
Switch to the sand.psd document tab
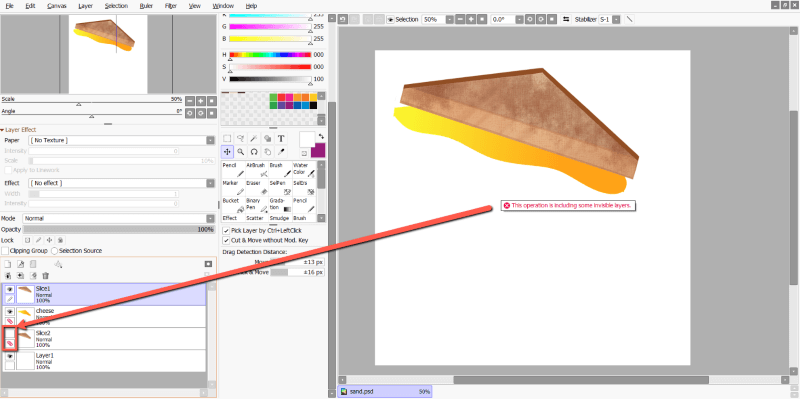point(385,392)
